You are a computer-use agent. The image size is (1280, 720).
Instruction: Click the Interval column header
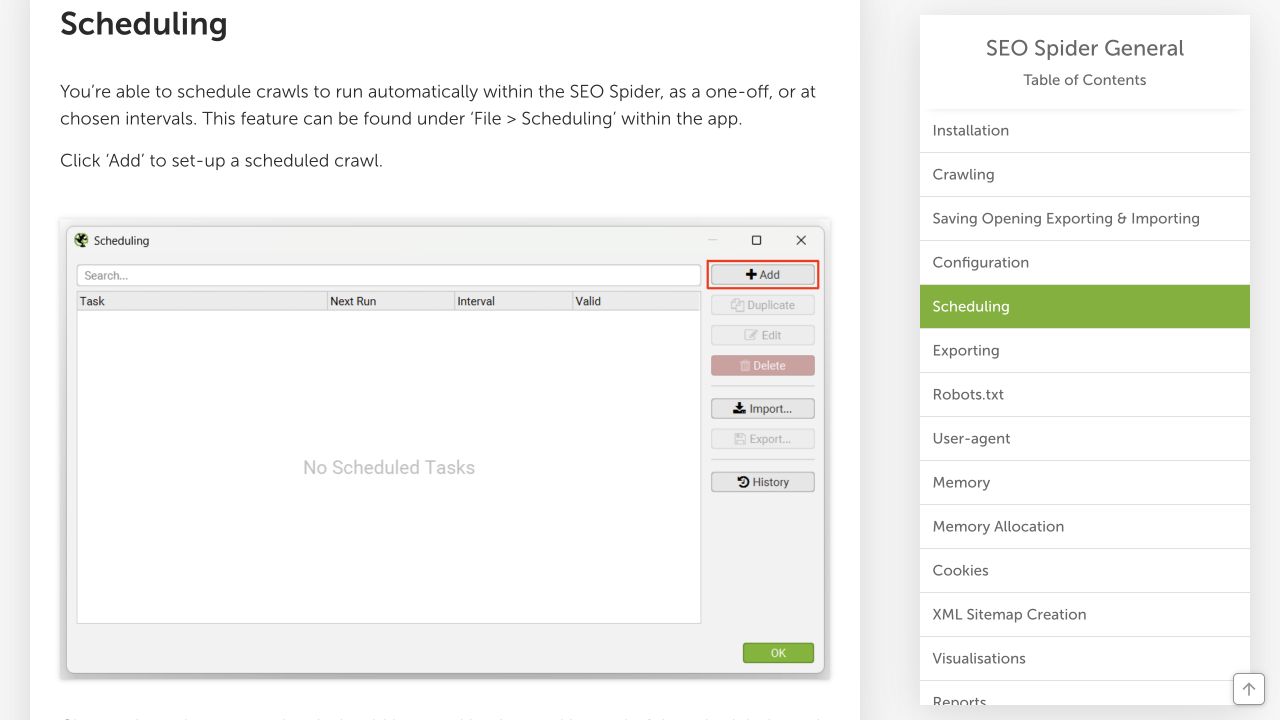[x=513, y=301]
